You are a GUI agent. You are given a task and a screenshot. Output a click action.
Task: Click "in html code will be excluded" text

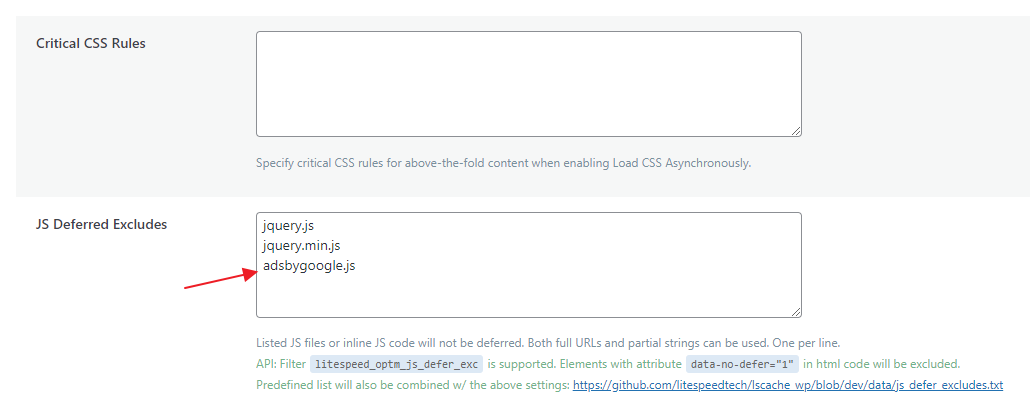[881, 364]
